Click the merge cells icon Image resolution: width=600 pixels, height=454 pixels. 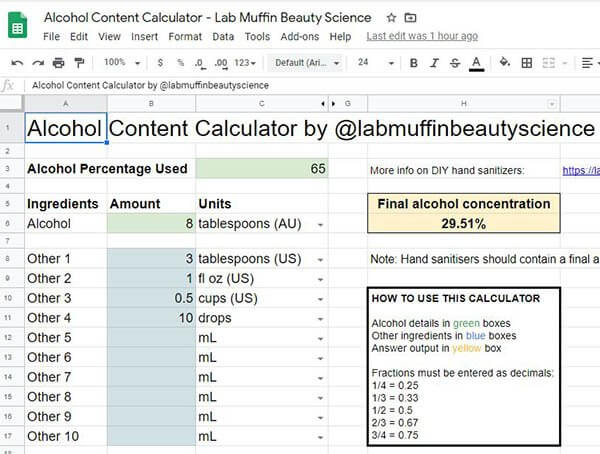tap(549, 63)
